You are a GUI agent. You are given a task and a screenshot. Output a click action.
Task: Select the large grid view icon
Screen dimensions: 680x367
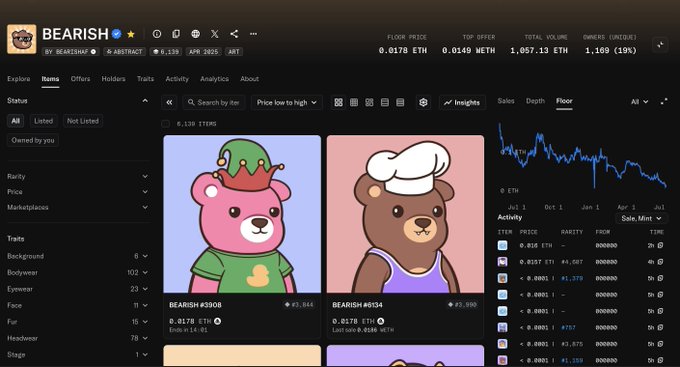tap(338, 102)
